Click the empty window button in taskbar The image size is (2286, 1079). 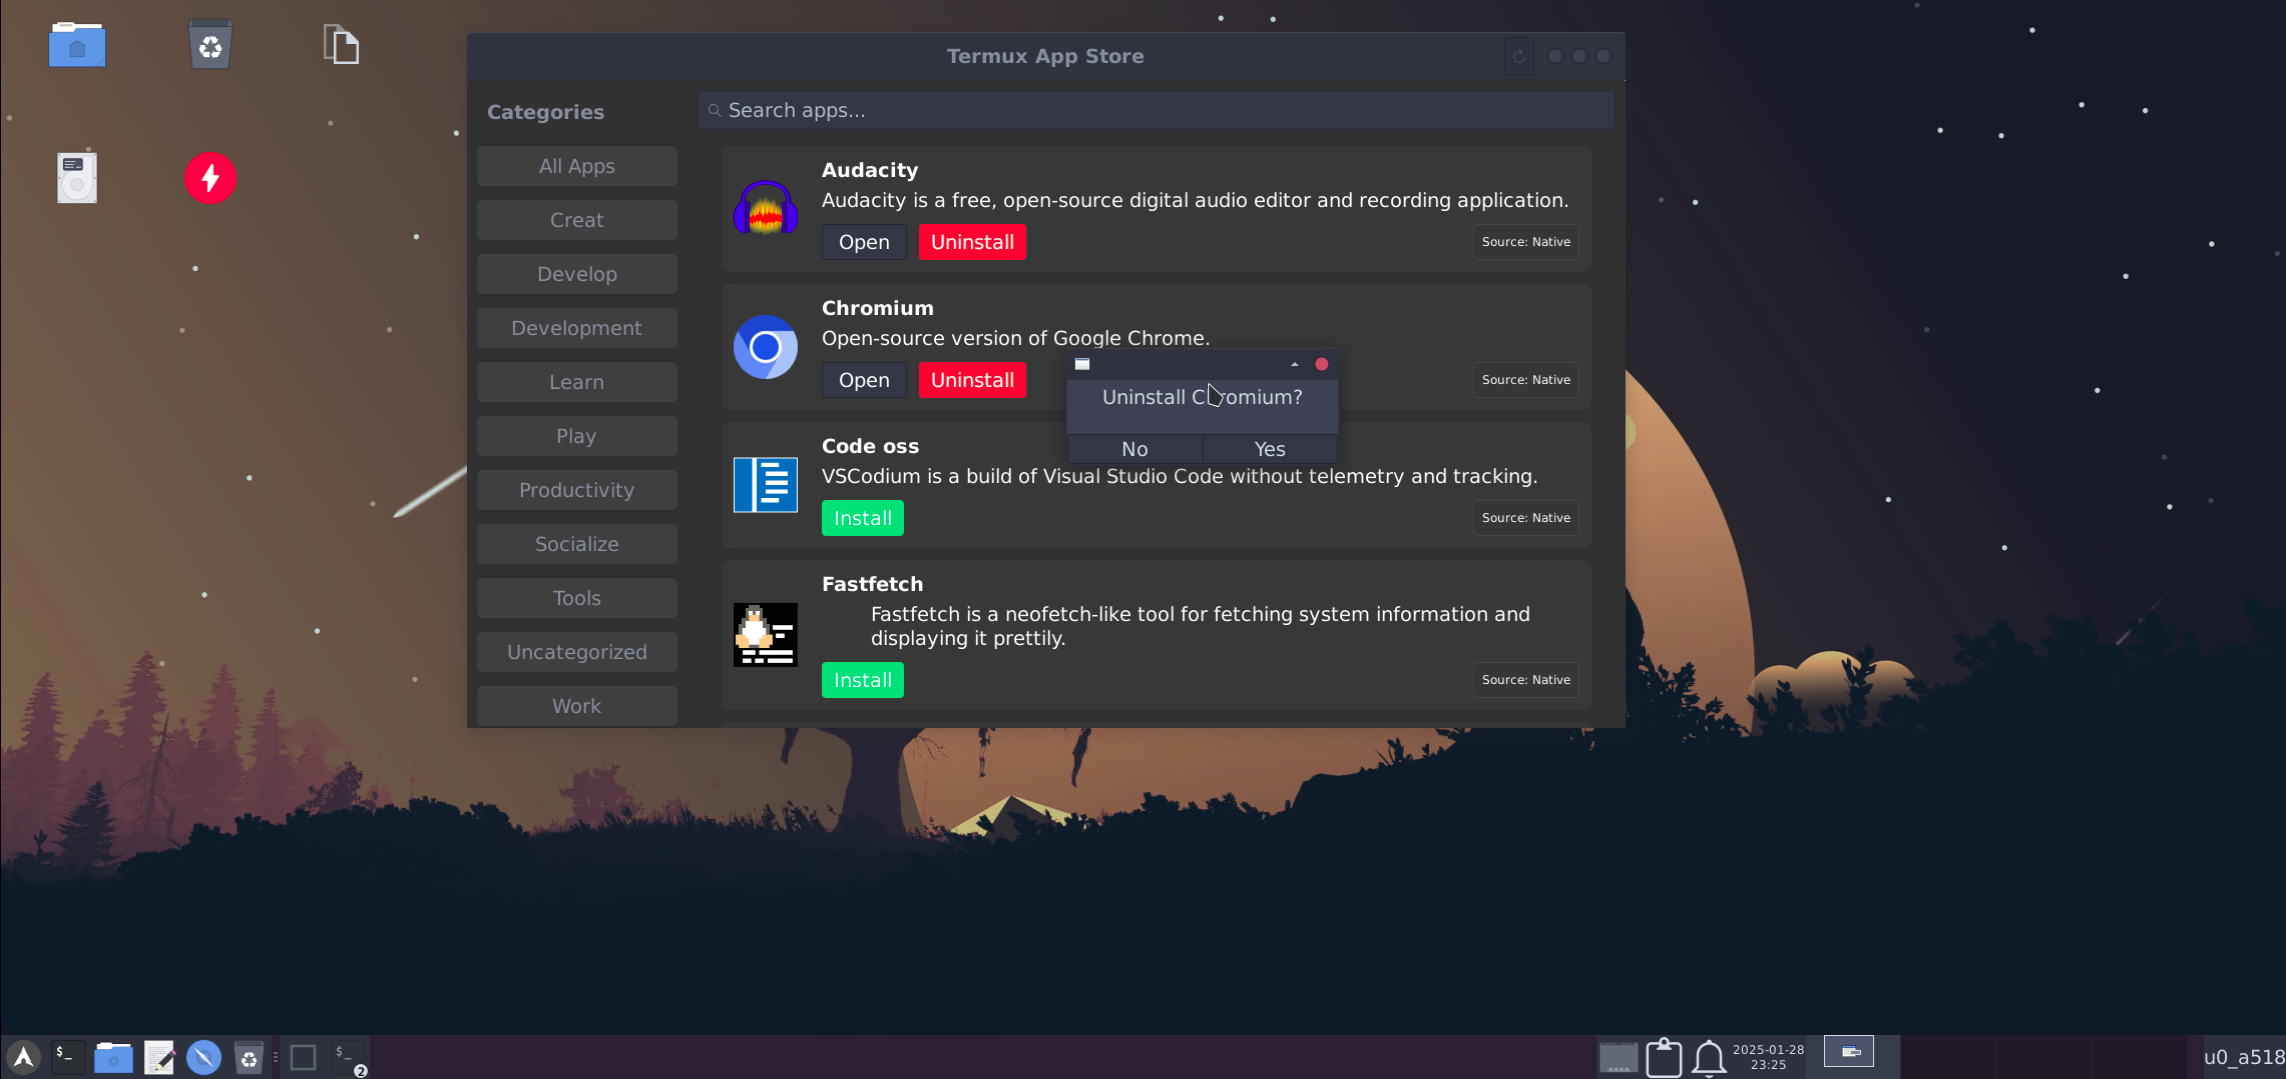point(303,1057)
